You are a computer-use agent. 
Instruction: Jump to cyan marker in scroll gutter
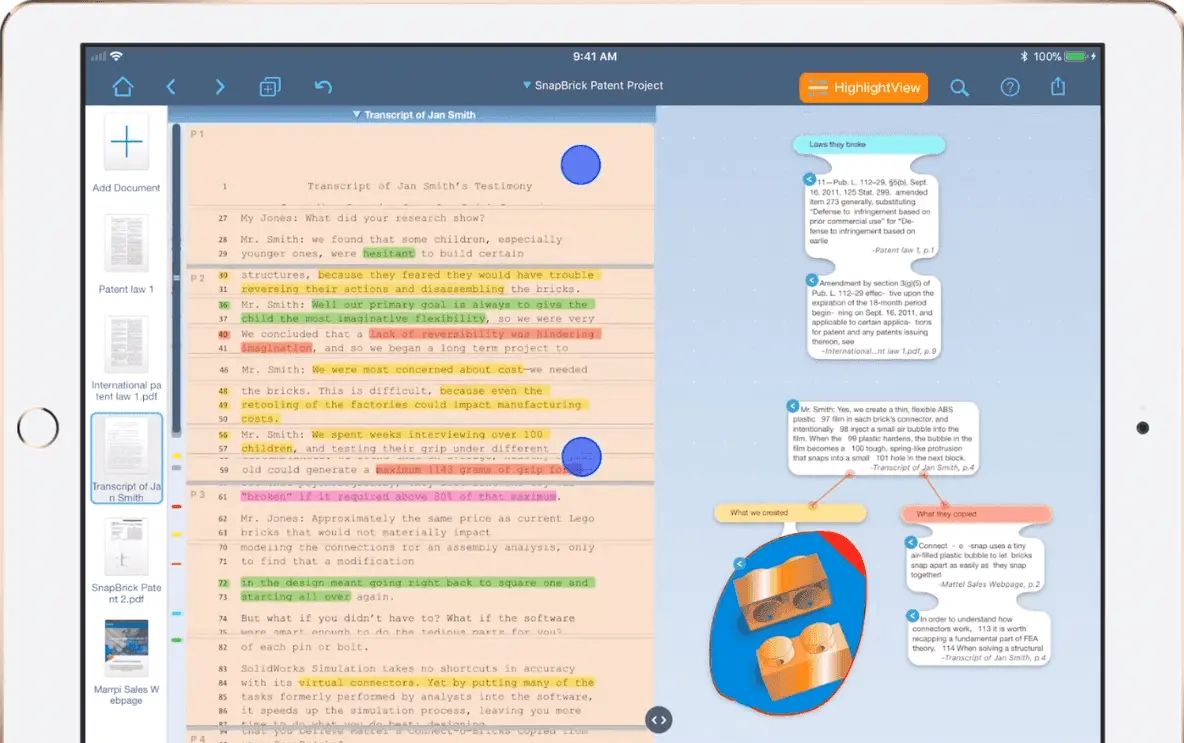coord(177,614)
